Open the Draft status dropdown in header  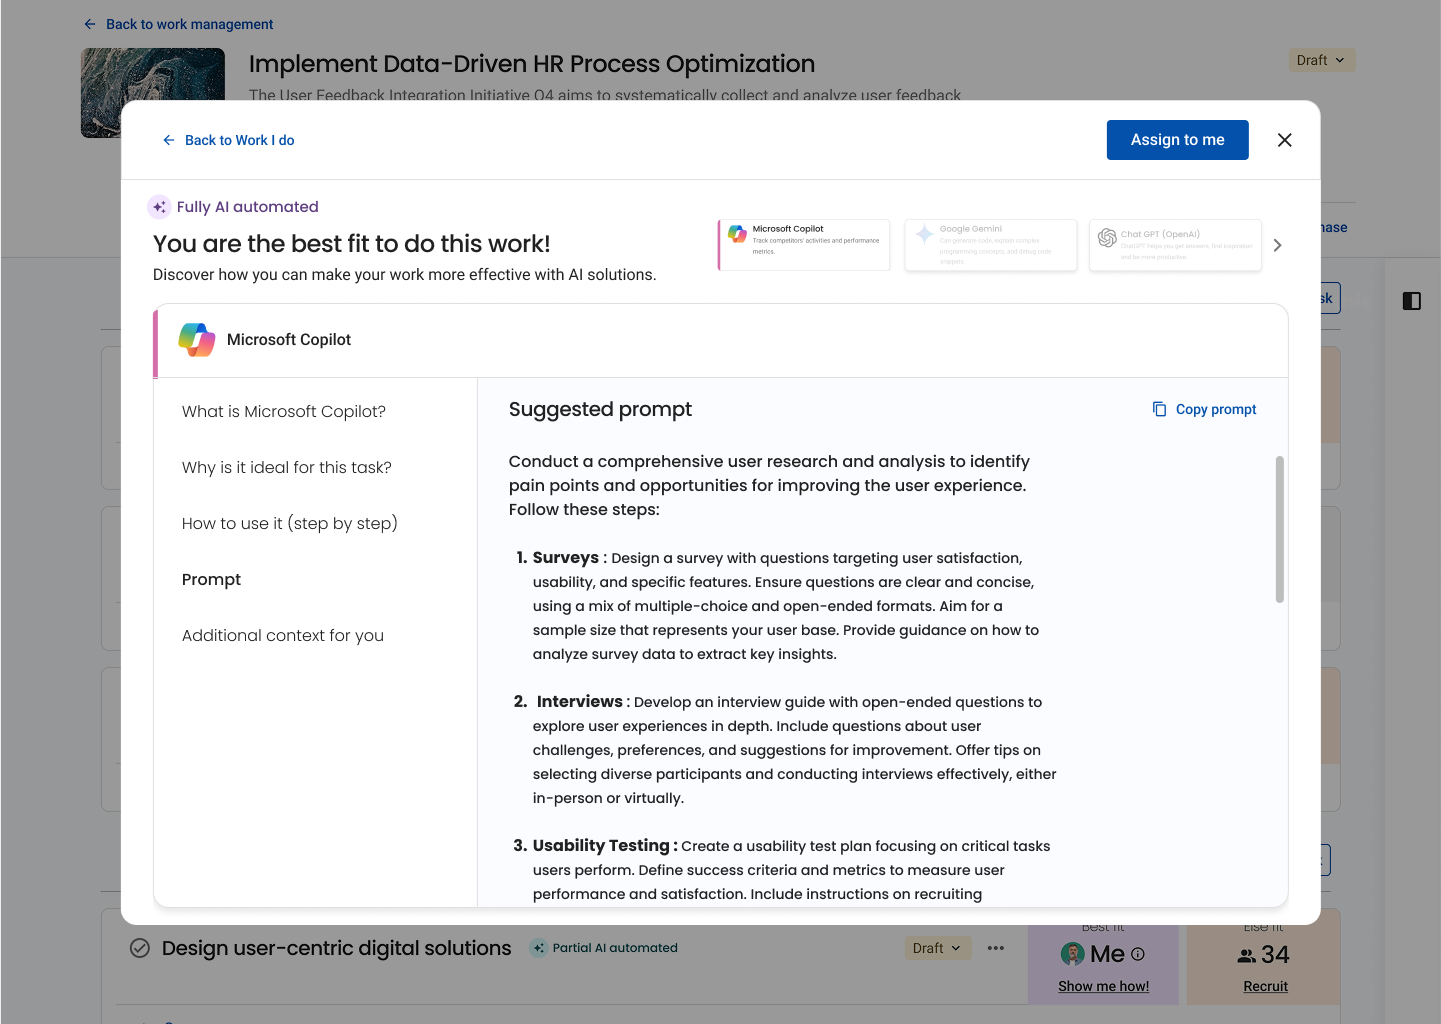pyautogui.click(x=1320, y=60)
